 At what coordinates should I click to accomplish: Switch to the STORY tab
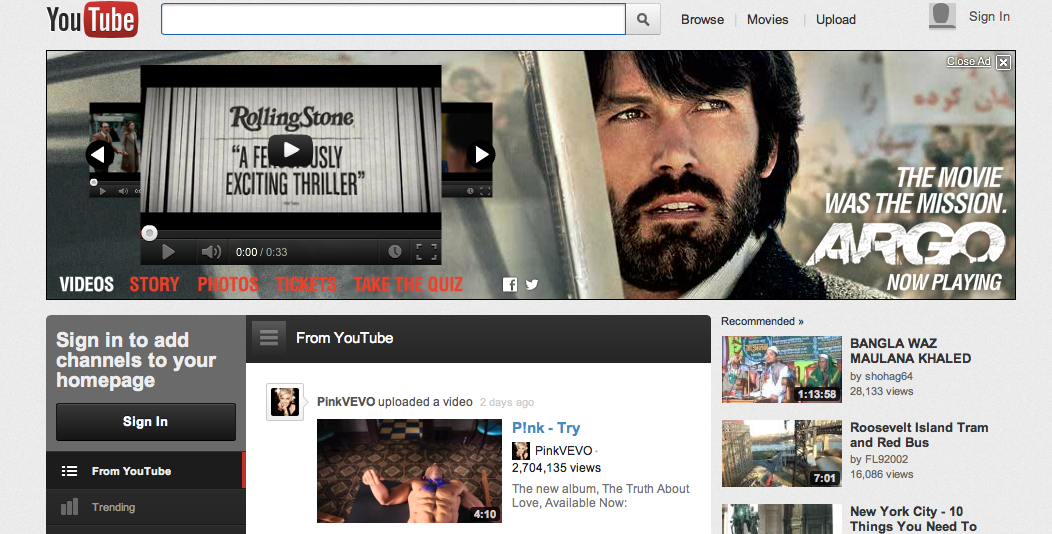[x=154, y=285]
